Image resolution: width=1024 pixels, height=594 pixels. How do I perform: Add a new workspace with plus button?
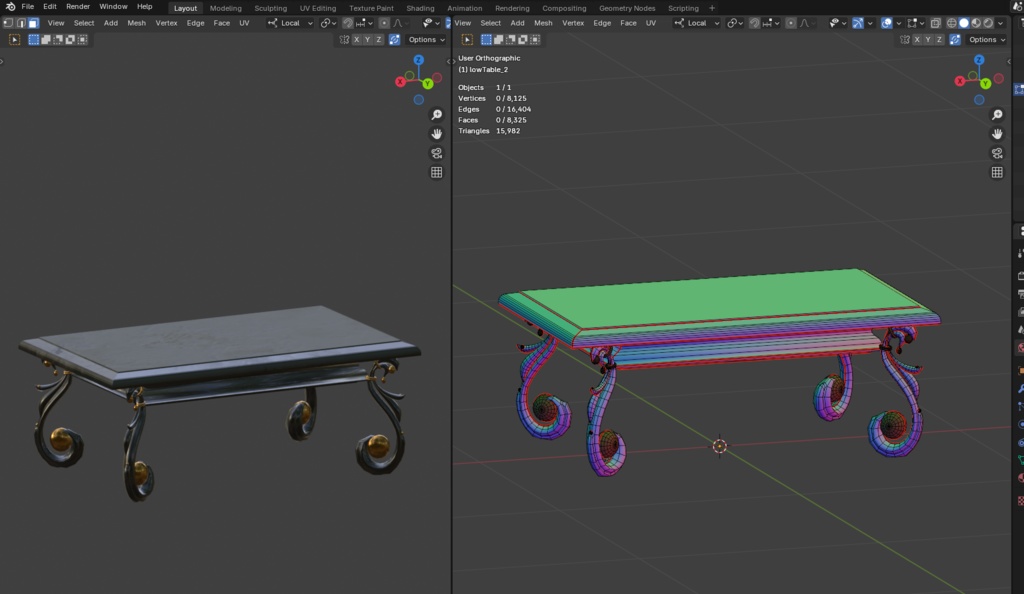[x=712, y=8]
